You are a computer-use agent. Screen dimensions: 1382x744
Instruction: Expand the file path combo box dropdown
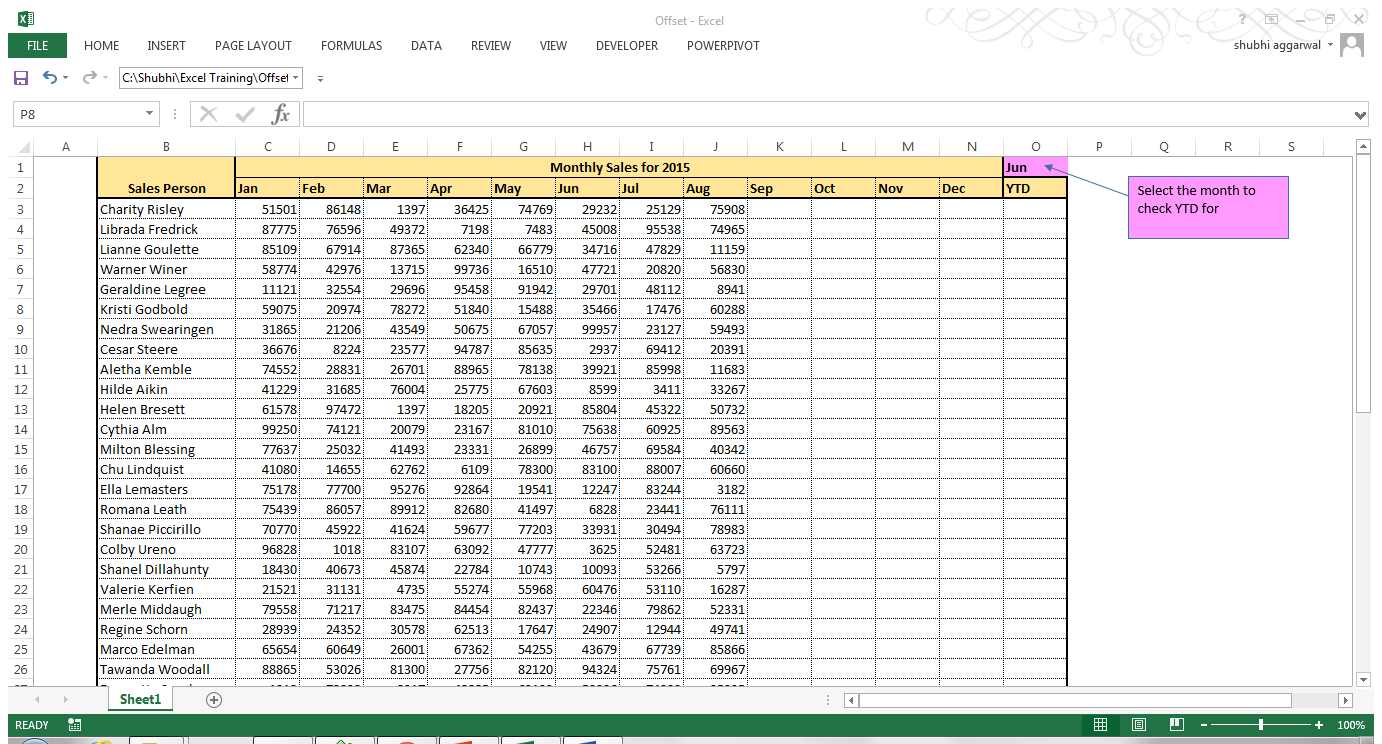point(297,77)
